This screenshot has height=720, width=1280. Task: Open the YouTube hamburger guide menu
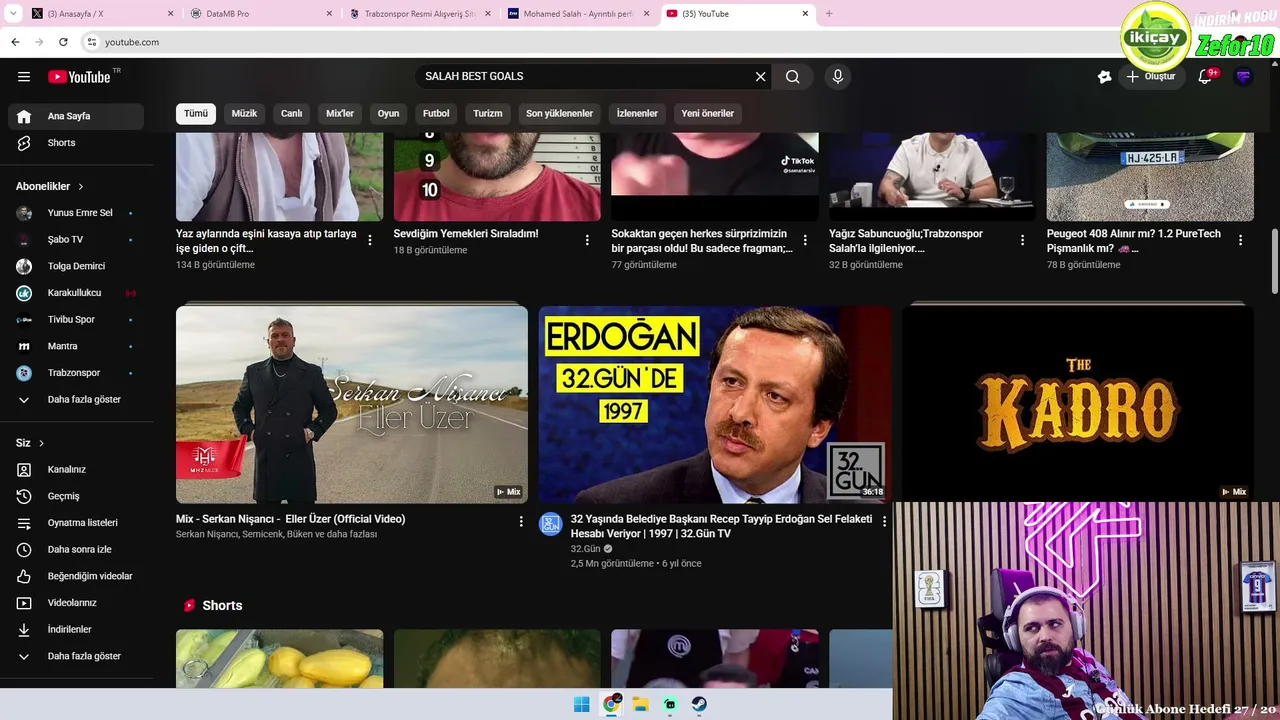[24, 77]
